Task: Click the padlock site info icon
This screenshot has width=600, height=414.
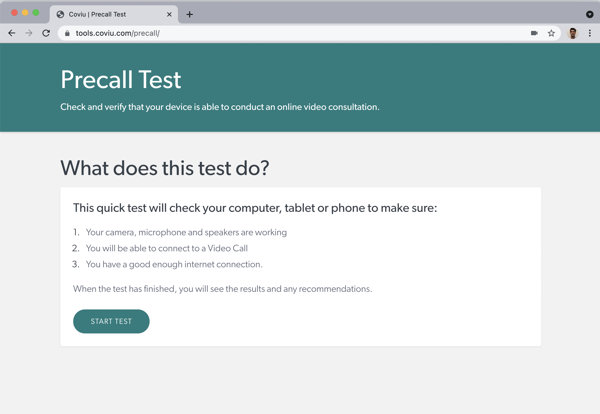Action: 67,33
